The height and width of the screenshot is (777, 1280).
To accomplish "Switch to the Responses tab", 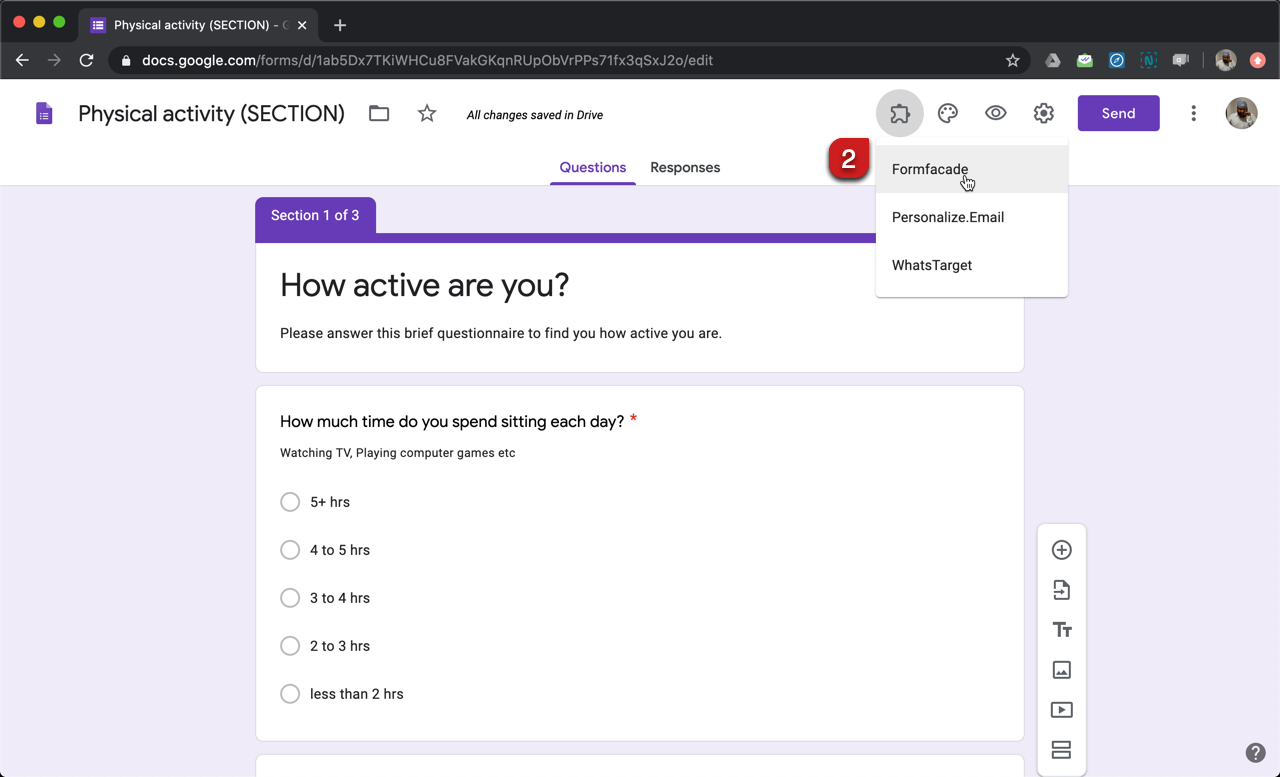I will click(685, 168).
